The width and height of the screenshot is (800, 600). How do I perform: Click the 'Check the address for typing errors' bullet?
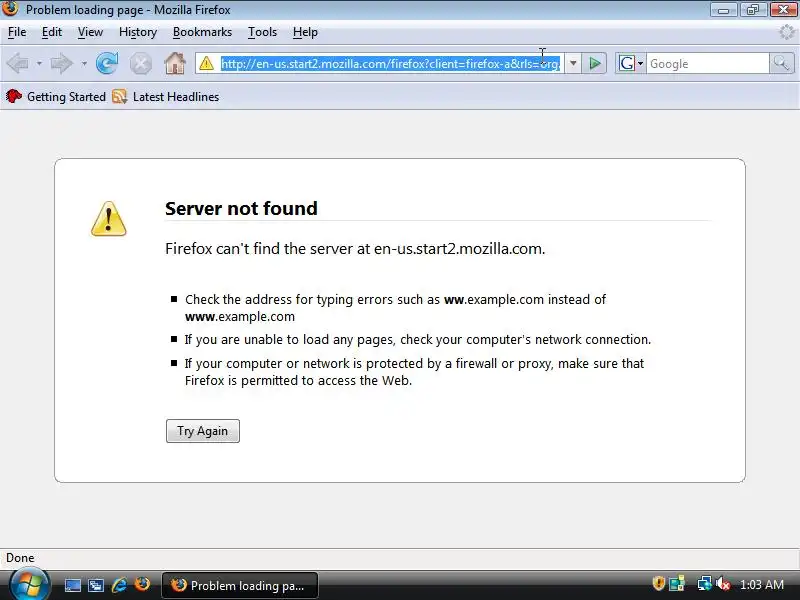pyautogui.click(x=395, y=308)
